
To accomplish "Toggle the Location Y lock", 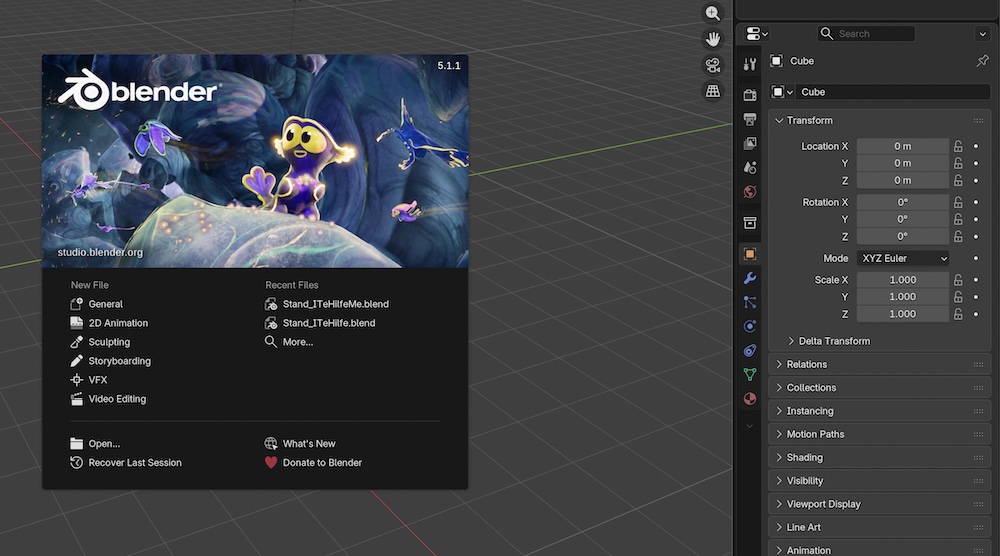I will (x=958, y=163).
